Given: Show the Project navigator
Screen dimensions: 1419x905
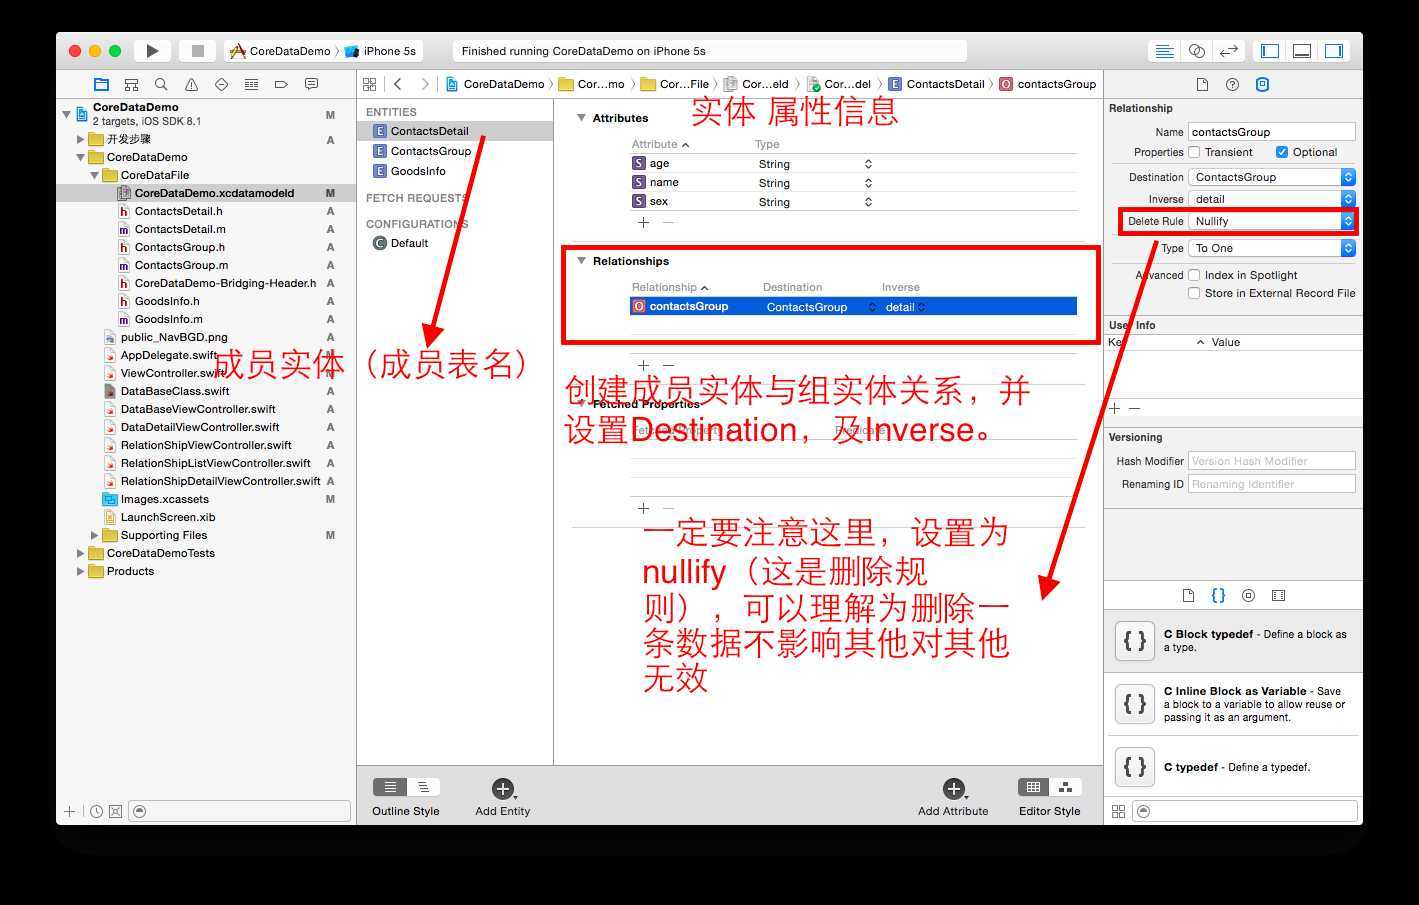Looking at the screenshot, I should (x=101, y=84).
